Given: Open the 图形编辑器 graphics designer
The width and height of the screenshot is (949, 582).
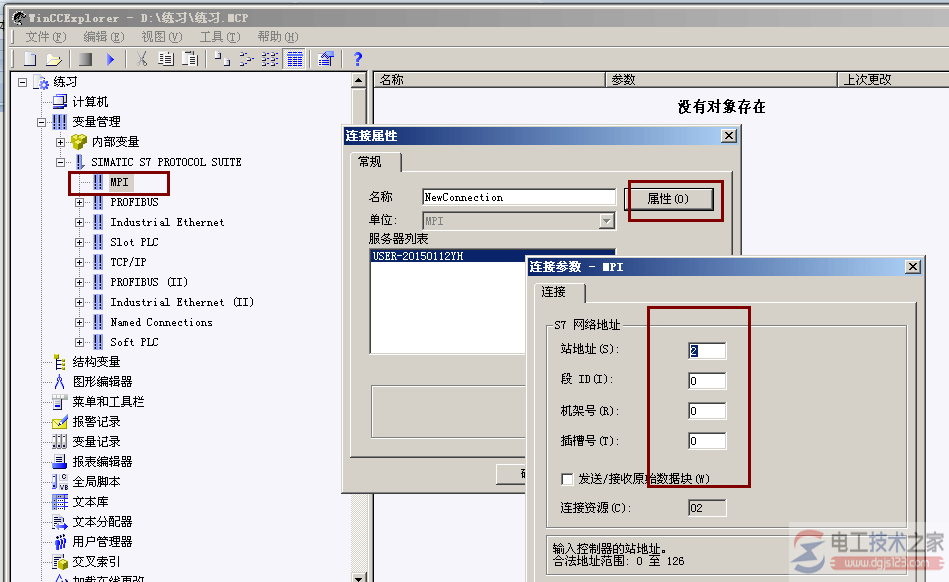Looking at the screenshot, I should click(102, 382).
